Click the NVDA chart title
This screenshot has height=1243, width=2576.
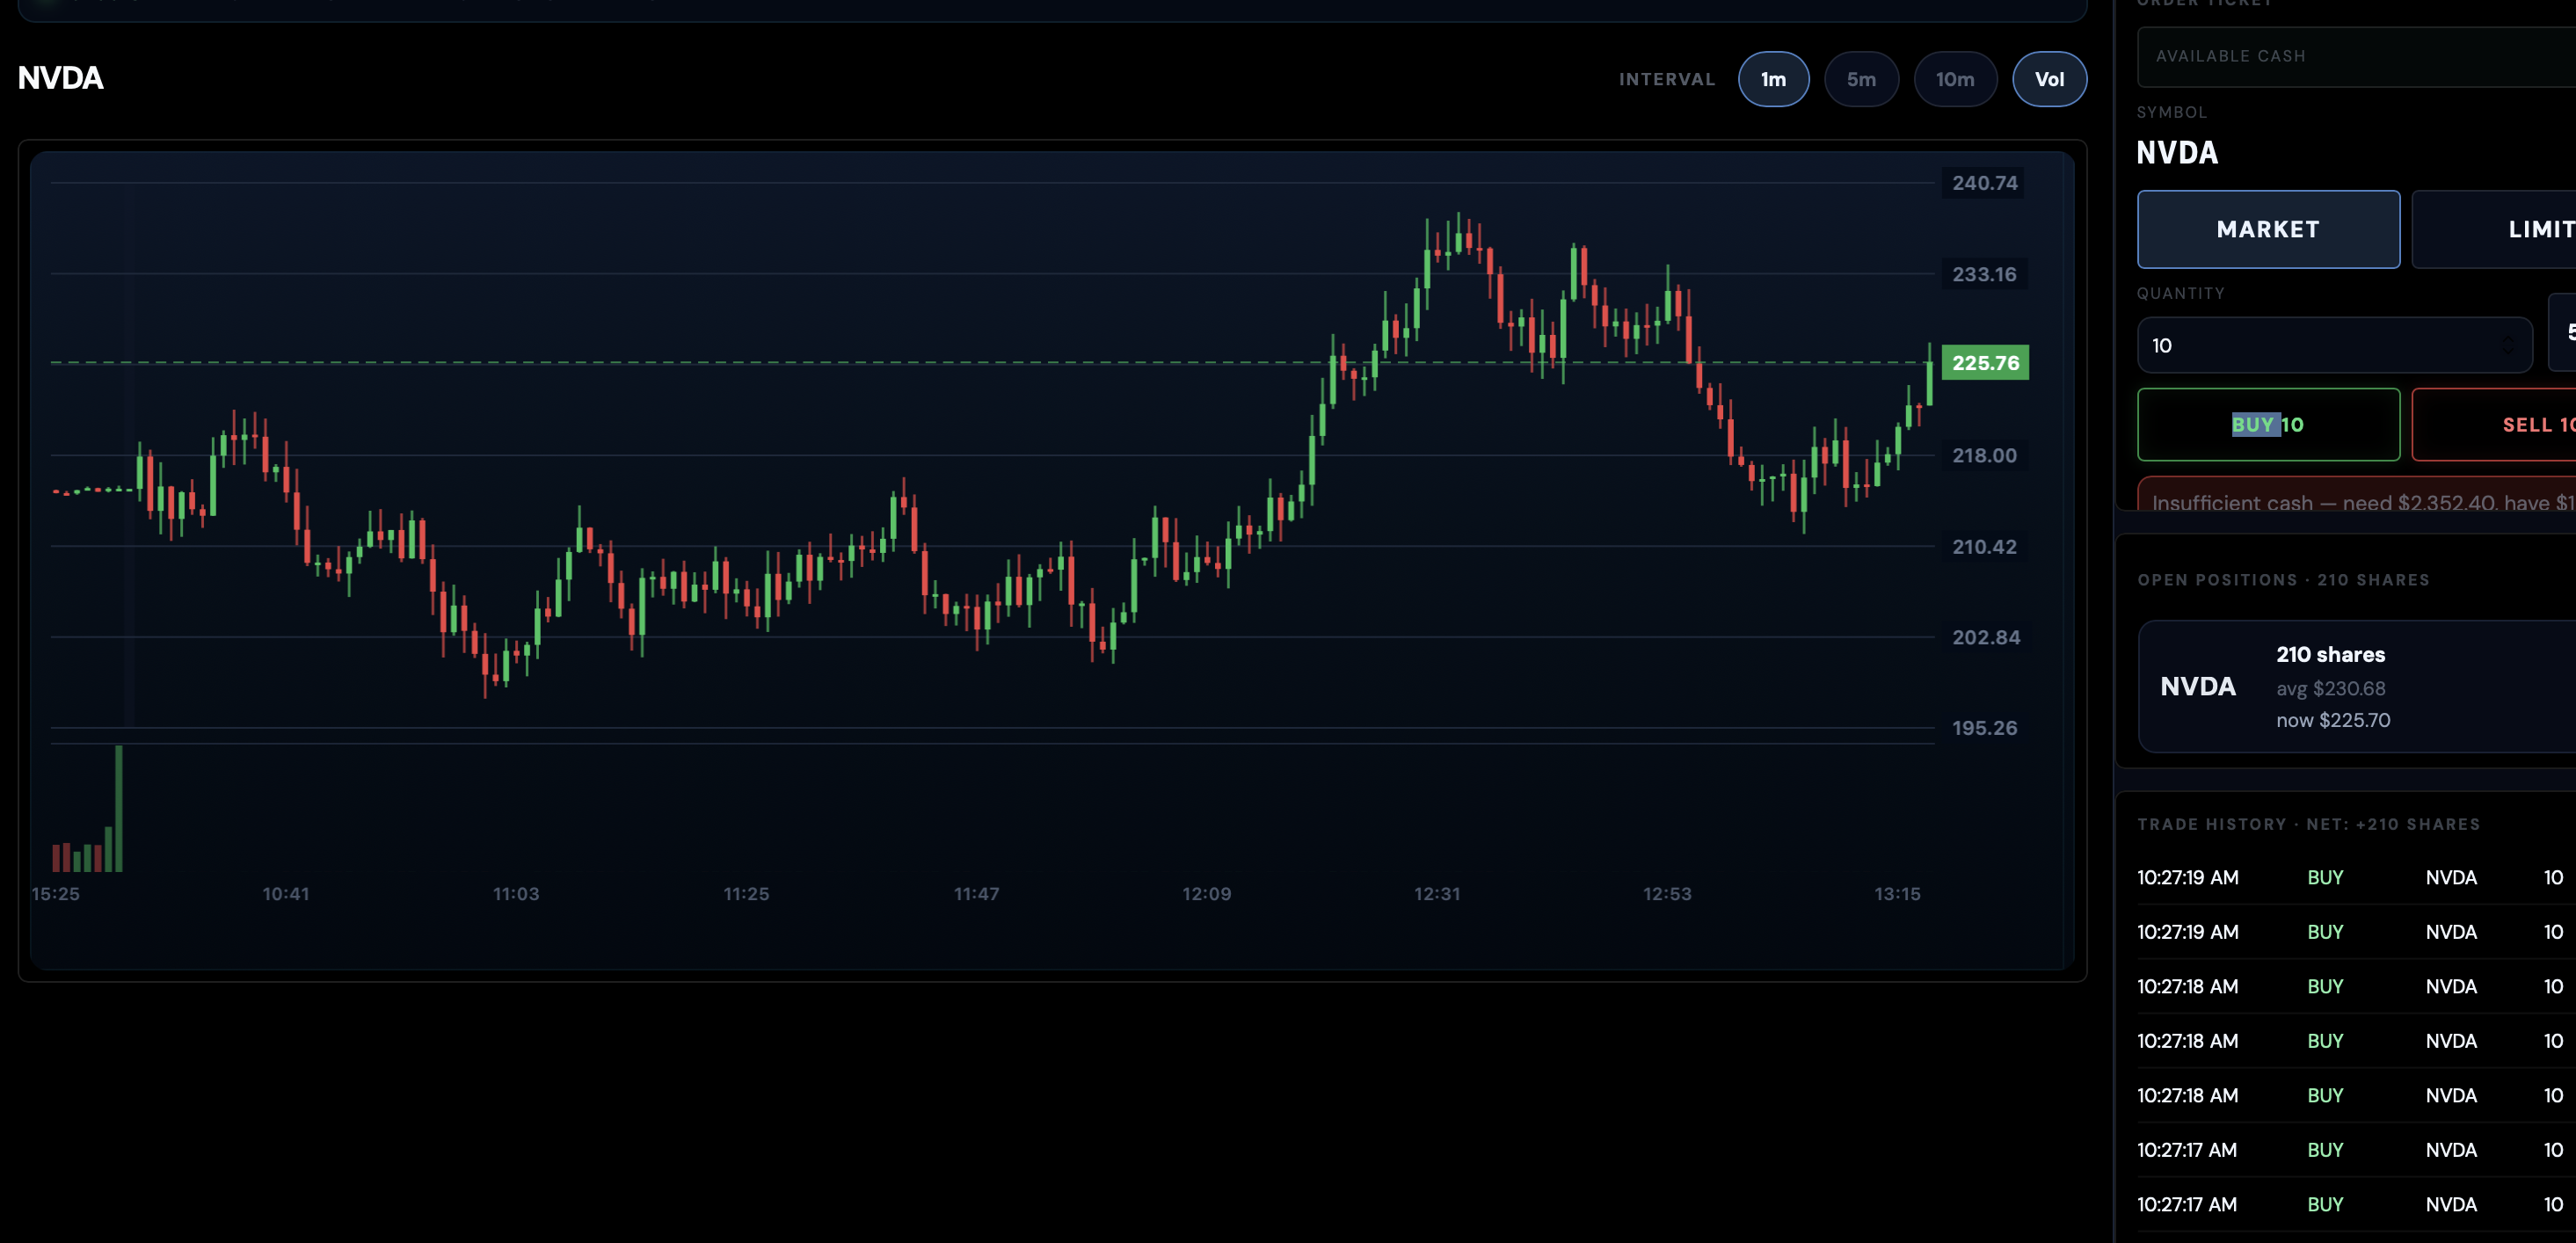tap(61, 78)
